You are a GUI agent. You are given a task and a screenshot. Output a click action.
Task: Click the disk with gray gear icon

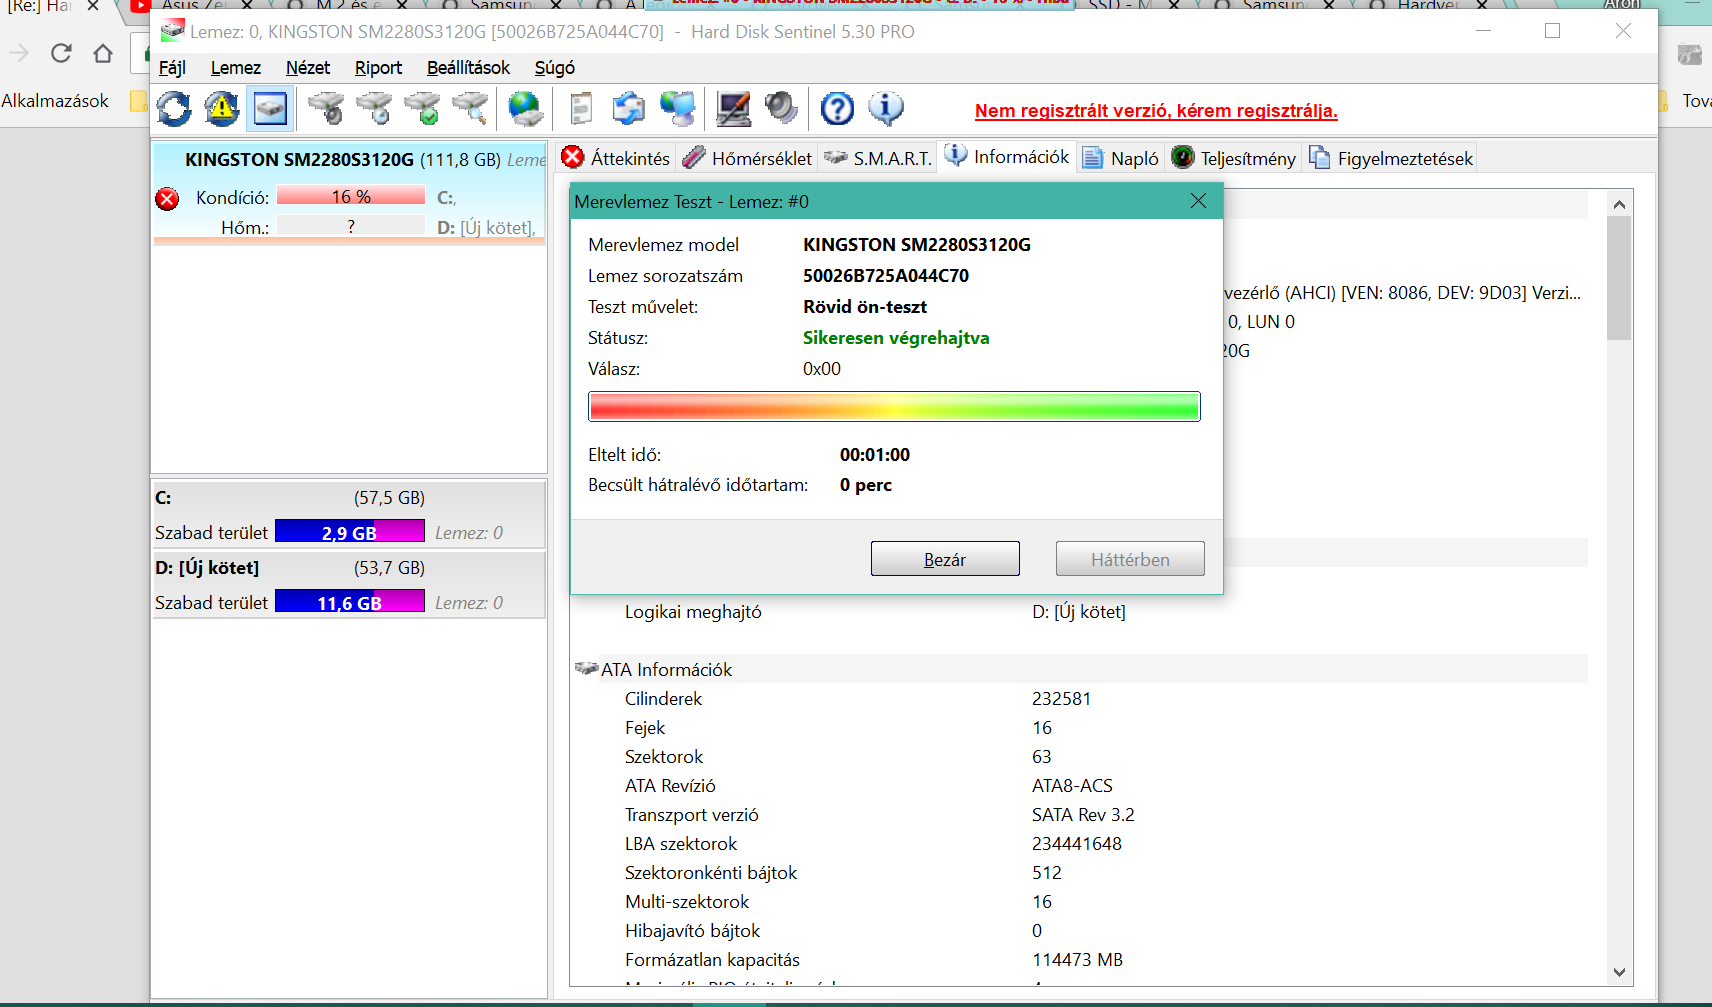click(x=325, y=108)
